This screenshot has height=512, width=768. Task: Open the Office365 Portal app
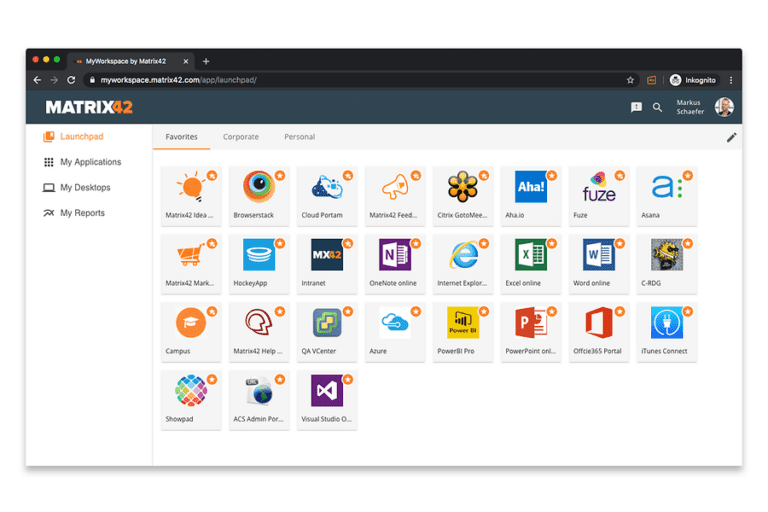click(x=599, y=332)
